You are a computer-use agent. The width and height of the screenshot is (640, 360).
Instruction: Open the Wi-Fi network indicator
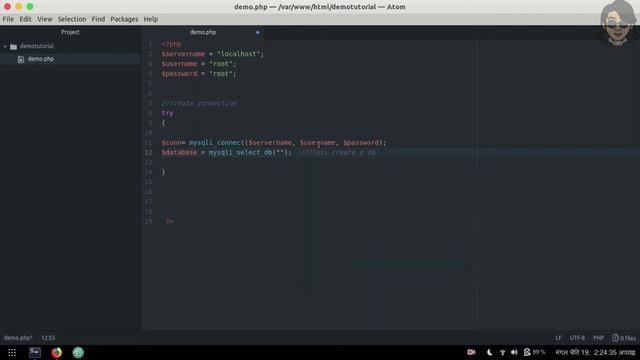click(502, 352)
